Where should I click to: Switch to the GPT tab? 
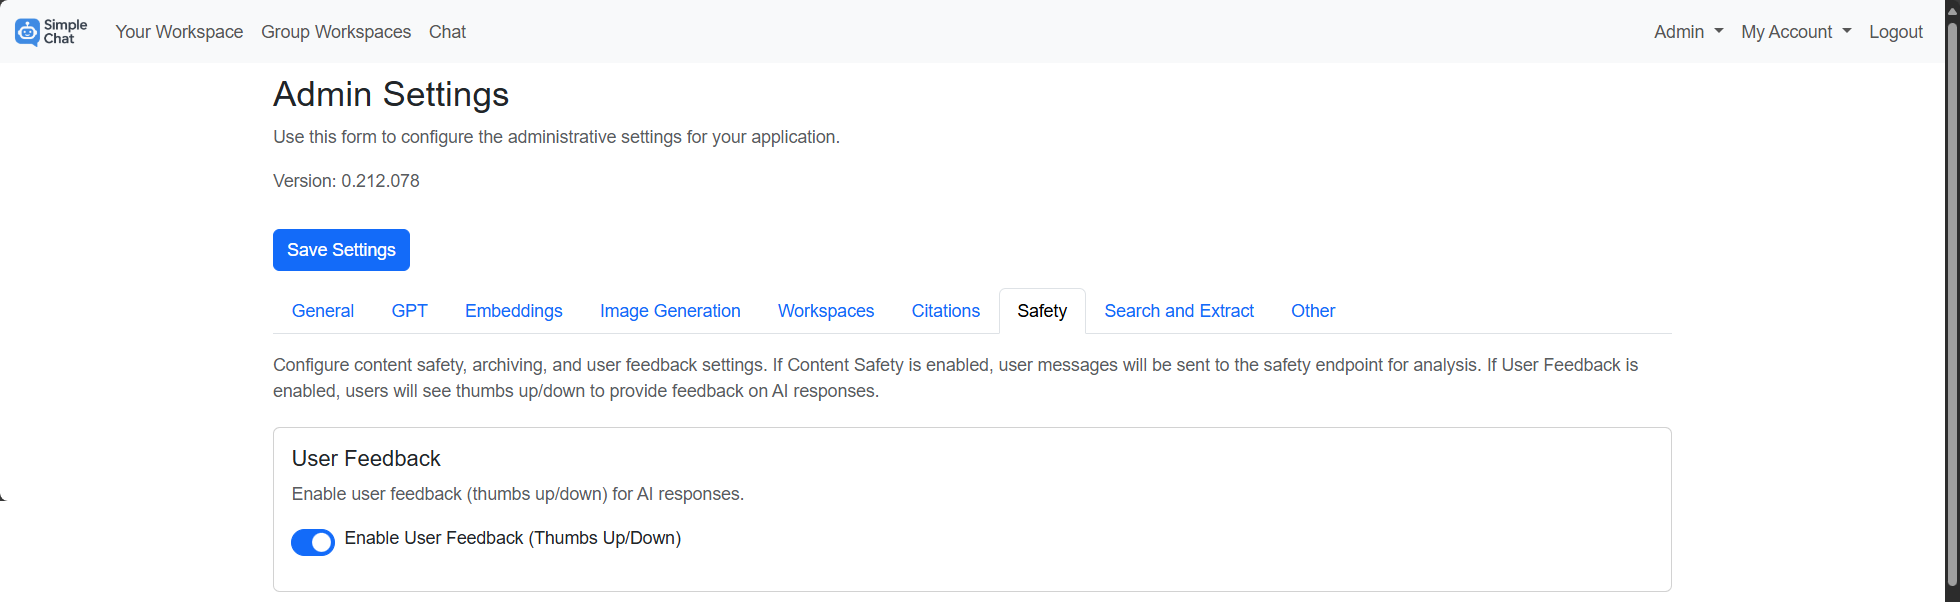pyautogui.click(x=410, y=311)
